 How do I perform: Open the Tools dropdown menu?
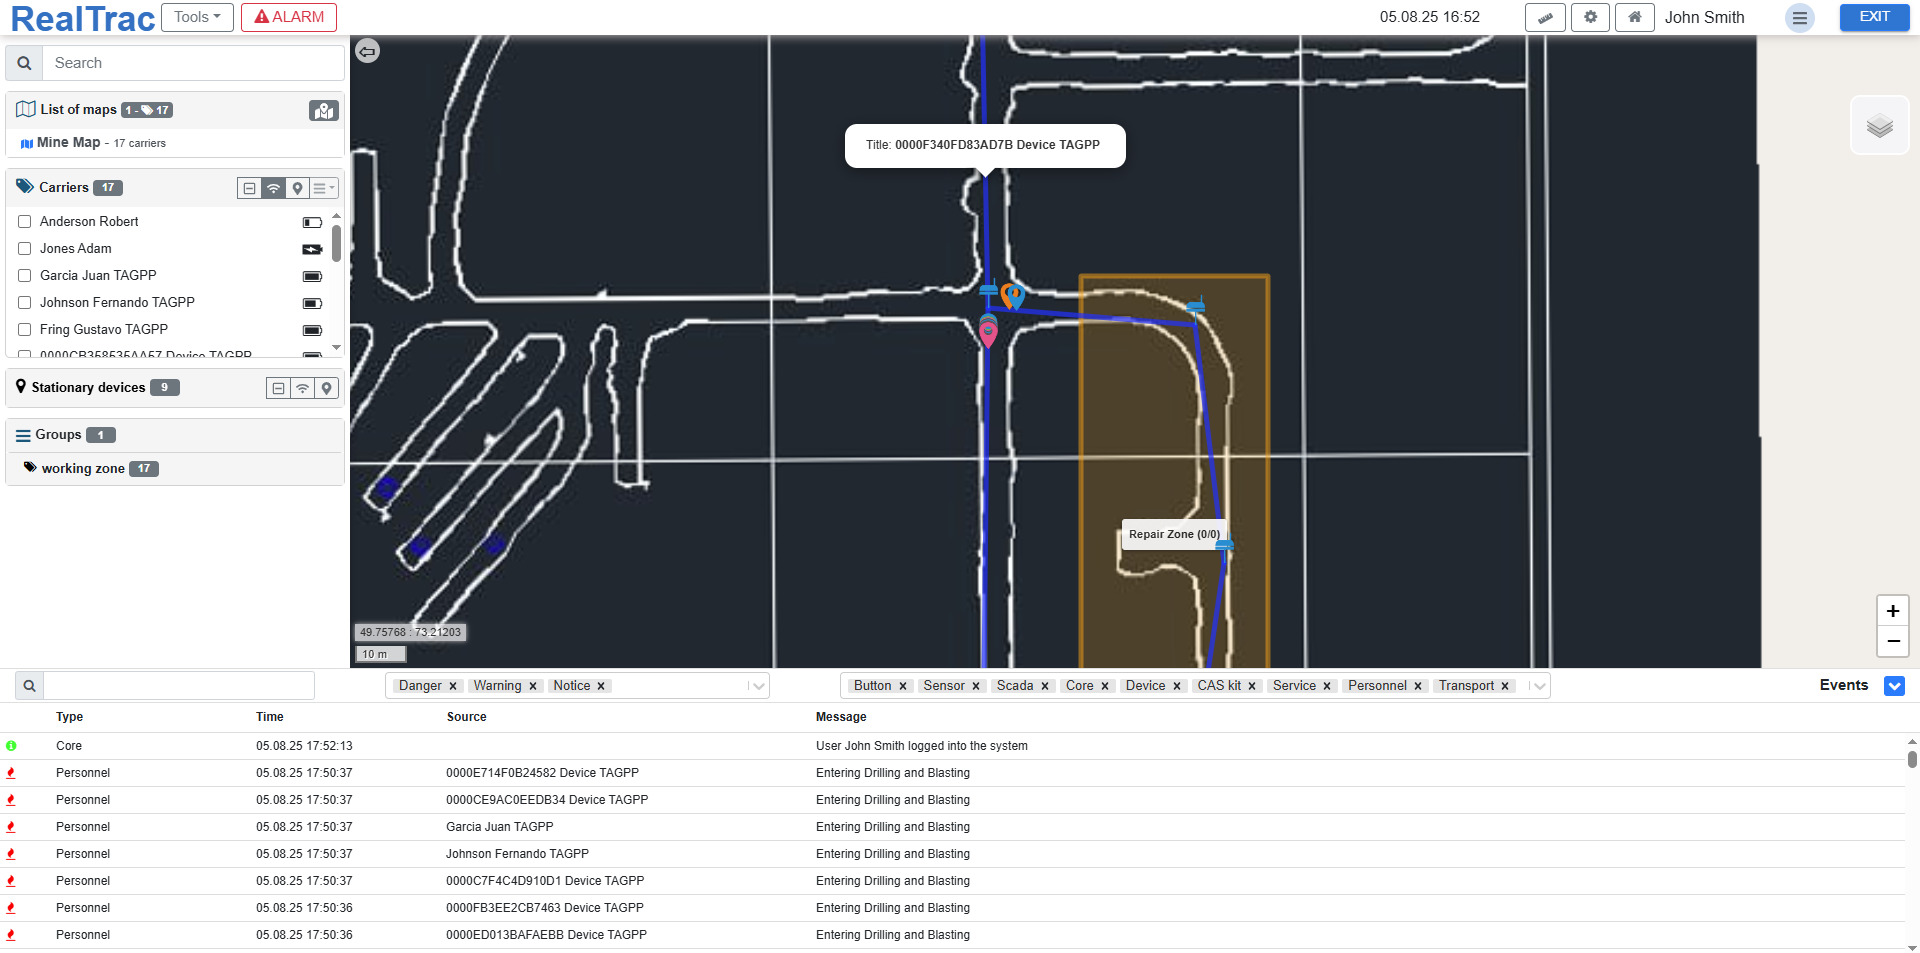(197, 17)
